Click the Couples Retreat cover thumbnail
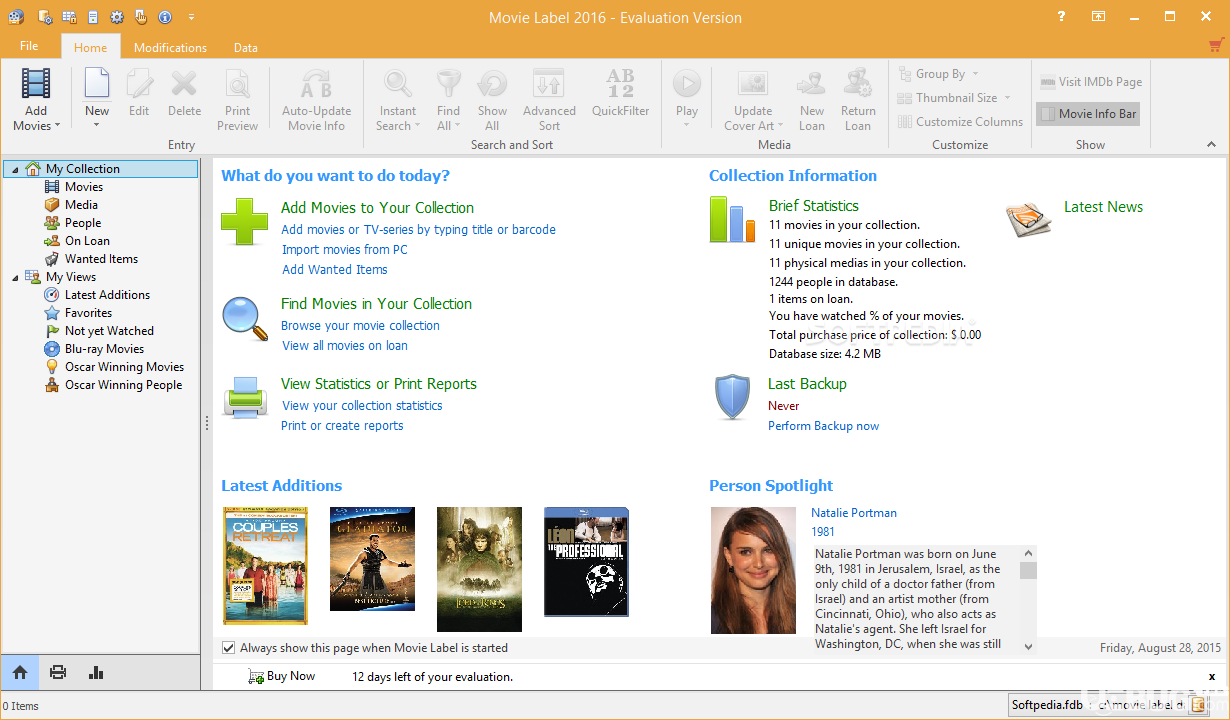The width and height of the screenshot is (1230, 720). pos(265,565)
